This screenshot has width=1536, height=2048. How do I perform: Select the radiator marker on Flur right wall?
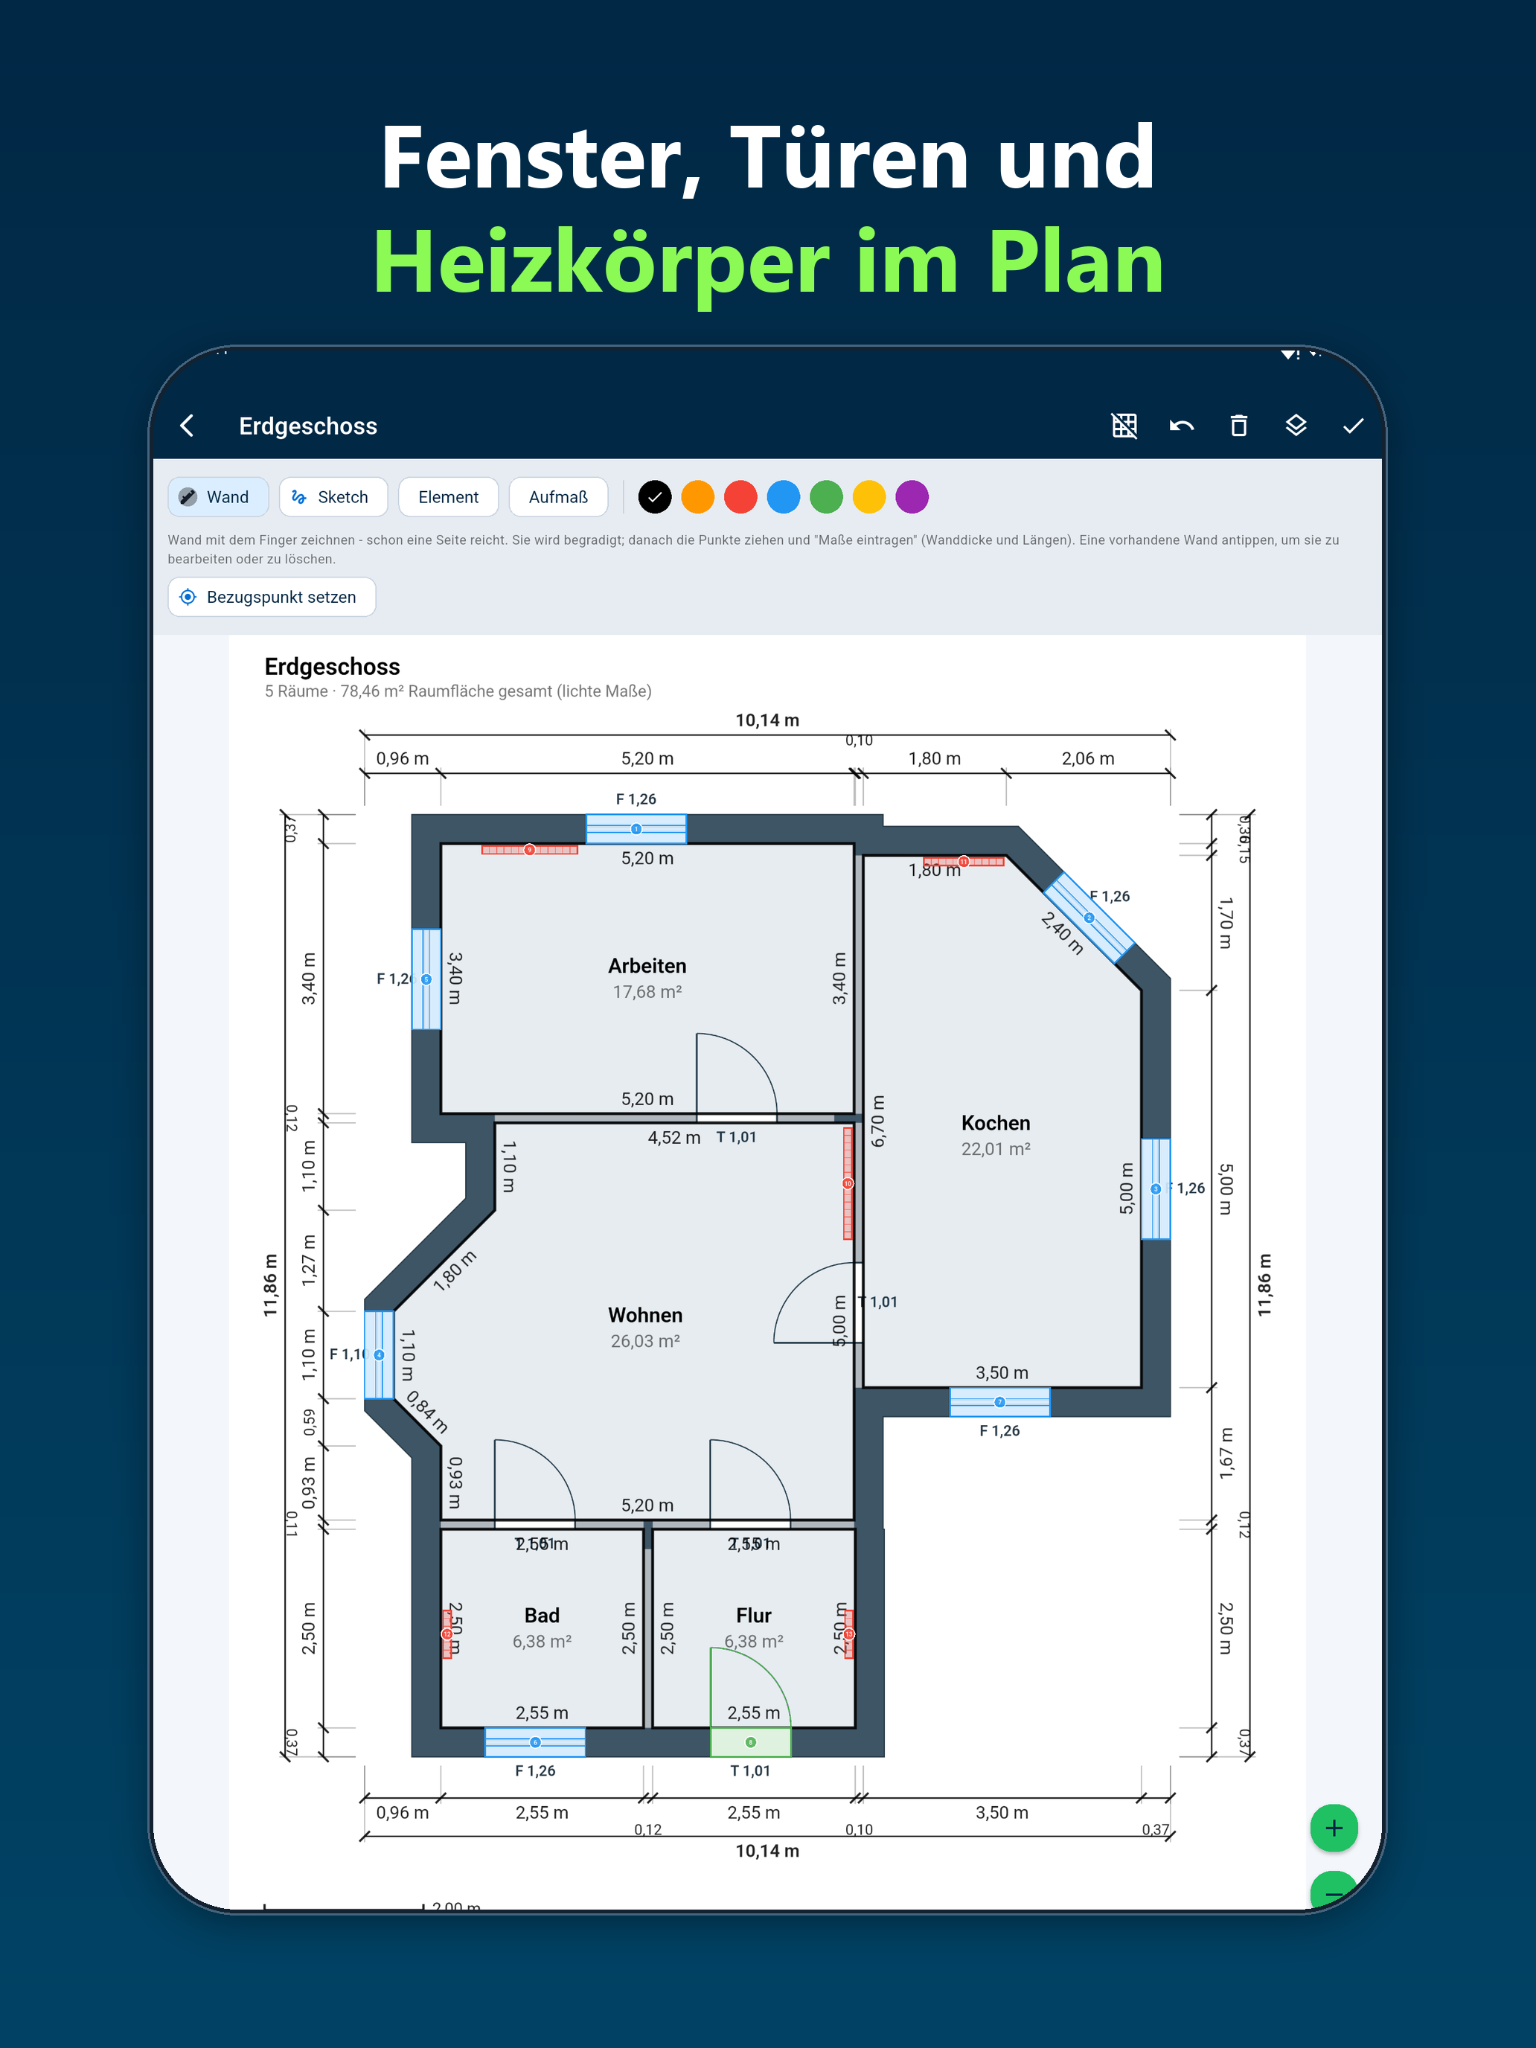(x=849, y=1633)
